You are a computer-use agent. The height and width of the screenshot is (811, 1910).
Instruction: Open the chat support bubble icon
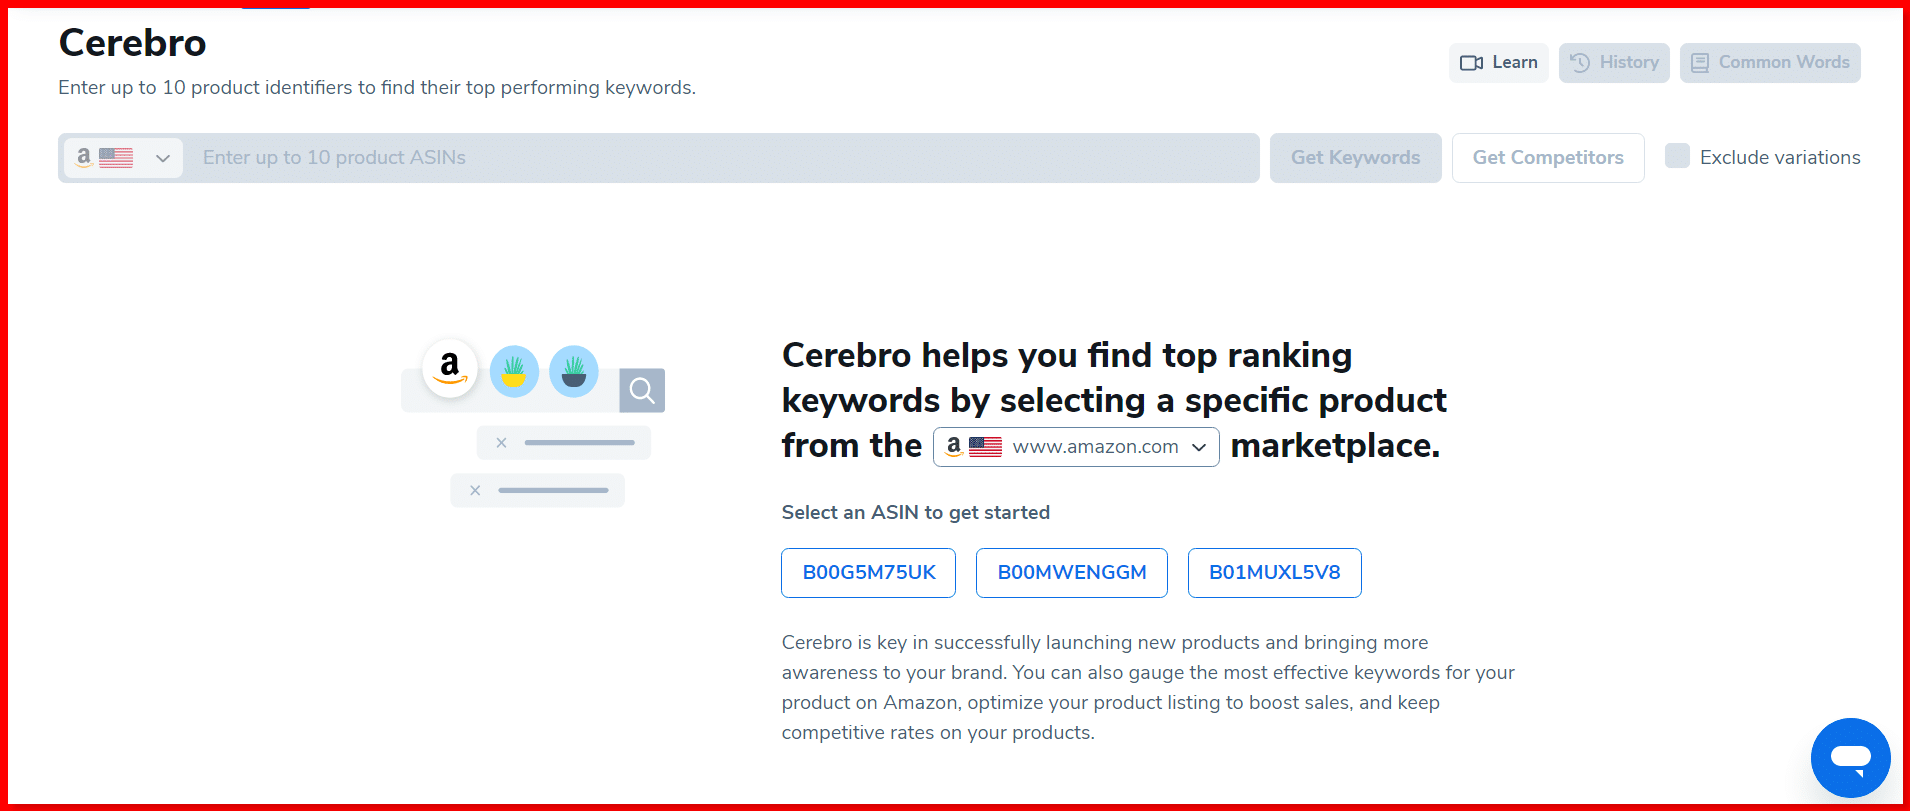click(x=1850, y=758)
